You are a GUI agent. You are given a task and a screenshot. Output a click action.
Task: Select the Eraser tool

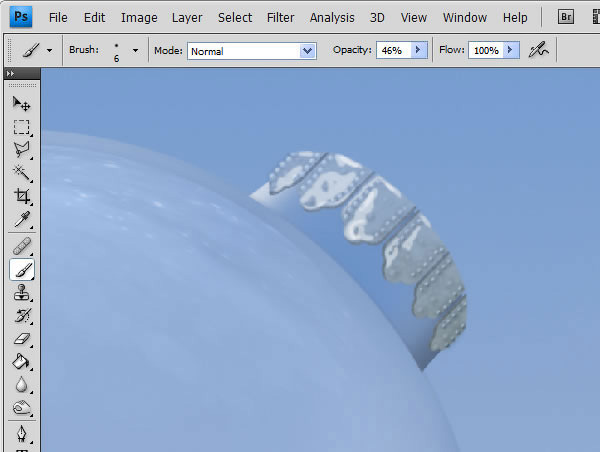(21, 339)
